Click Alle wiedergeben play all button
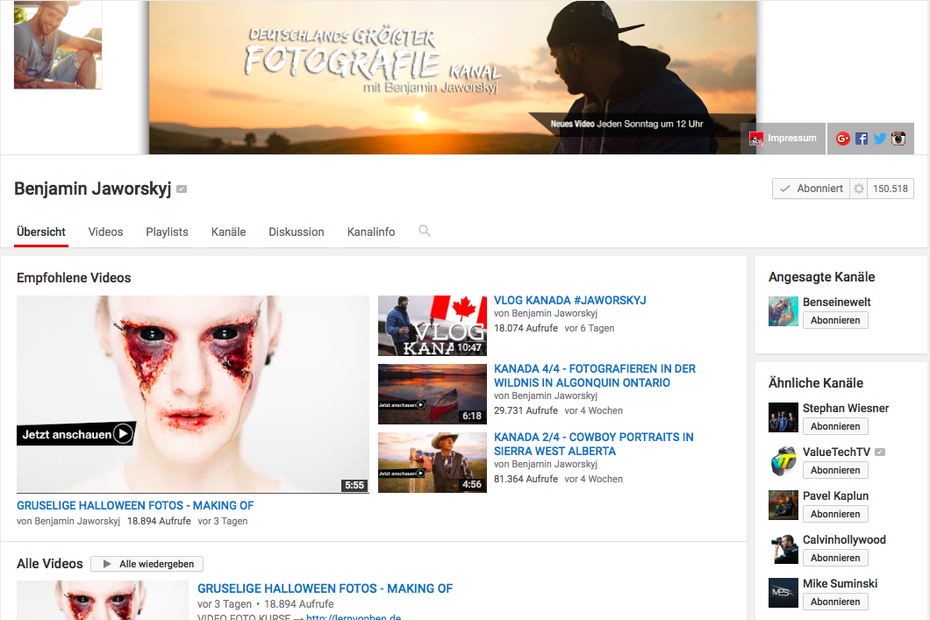 (x=147, y=564)
